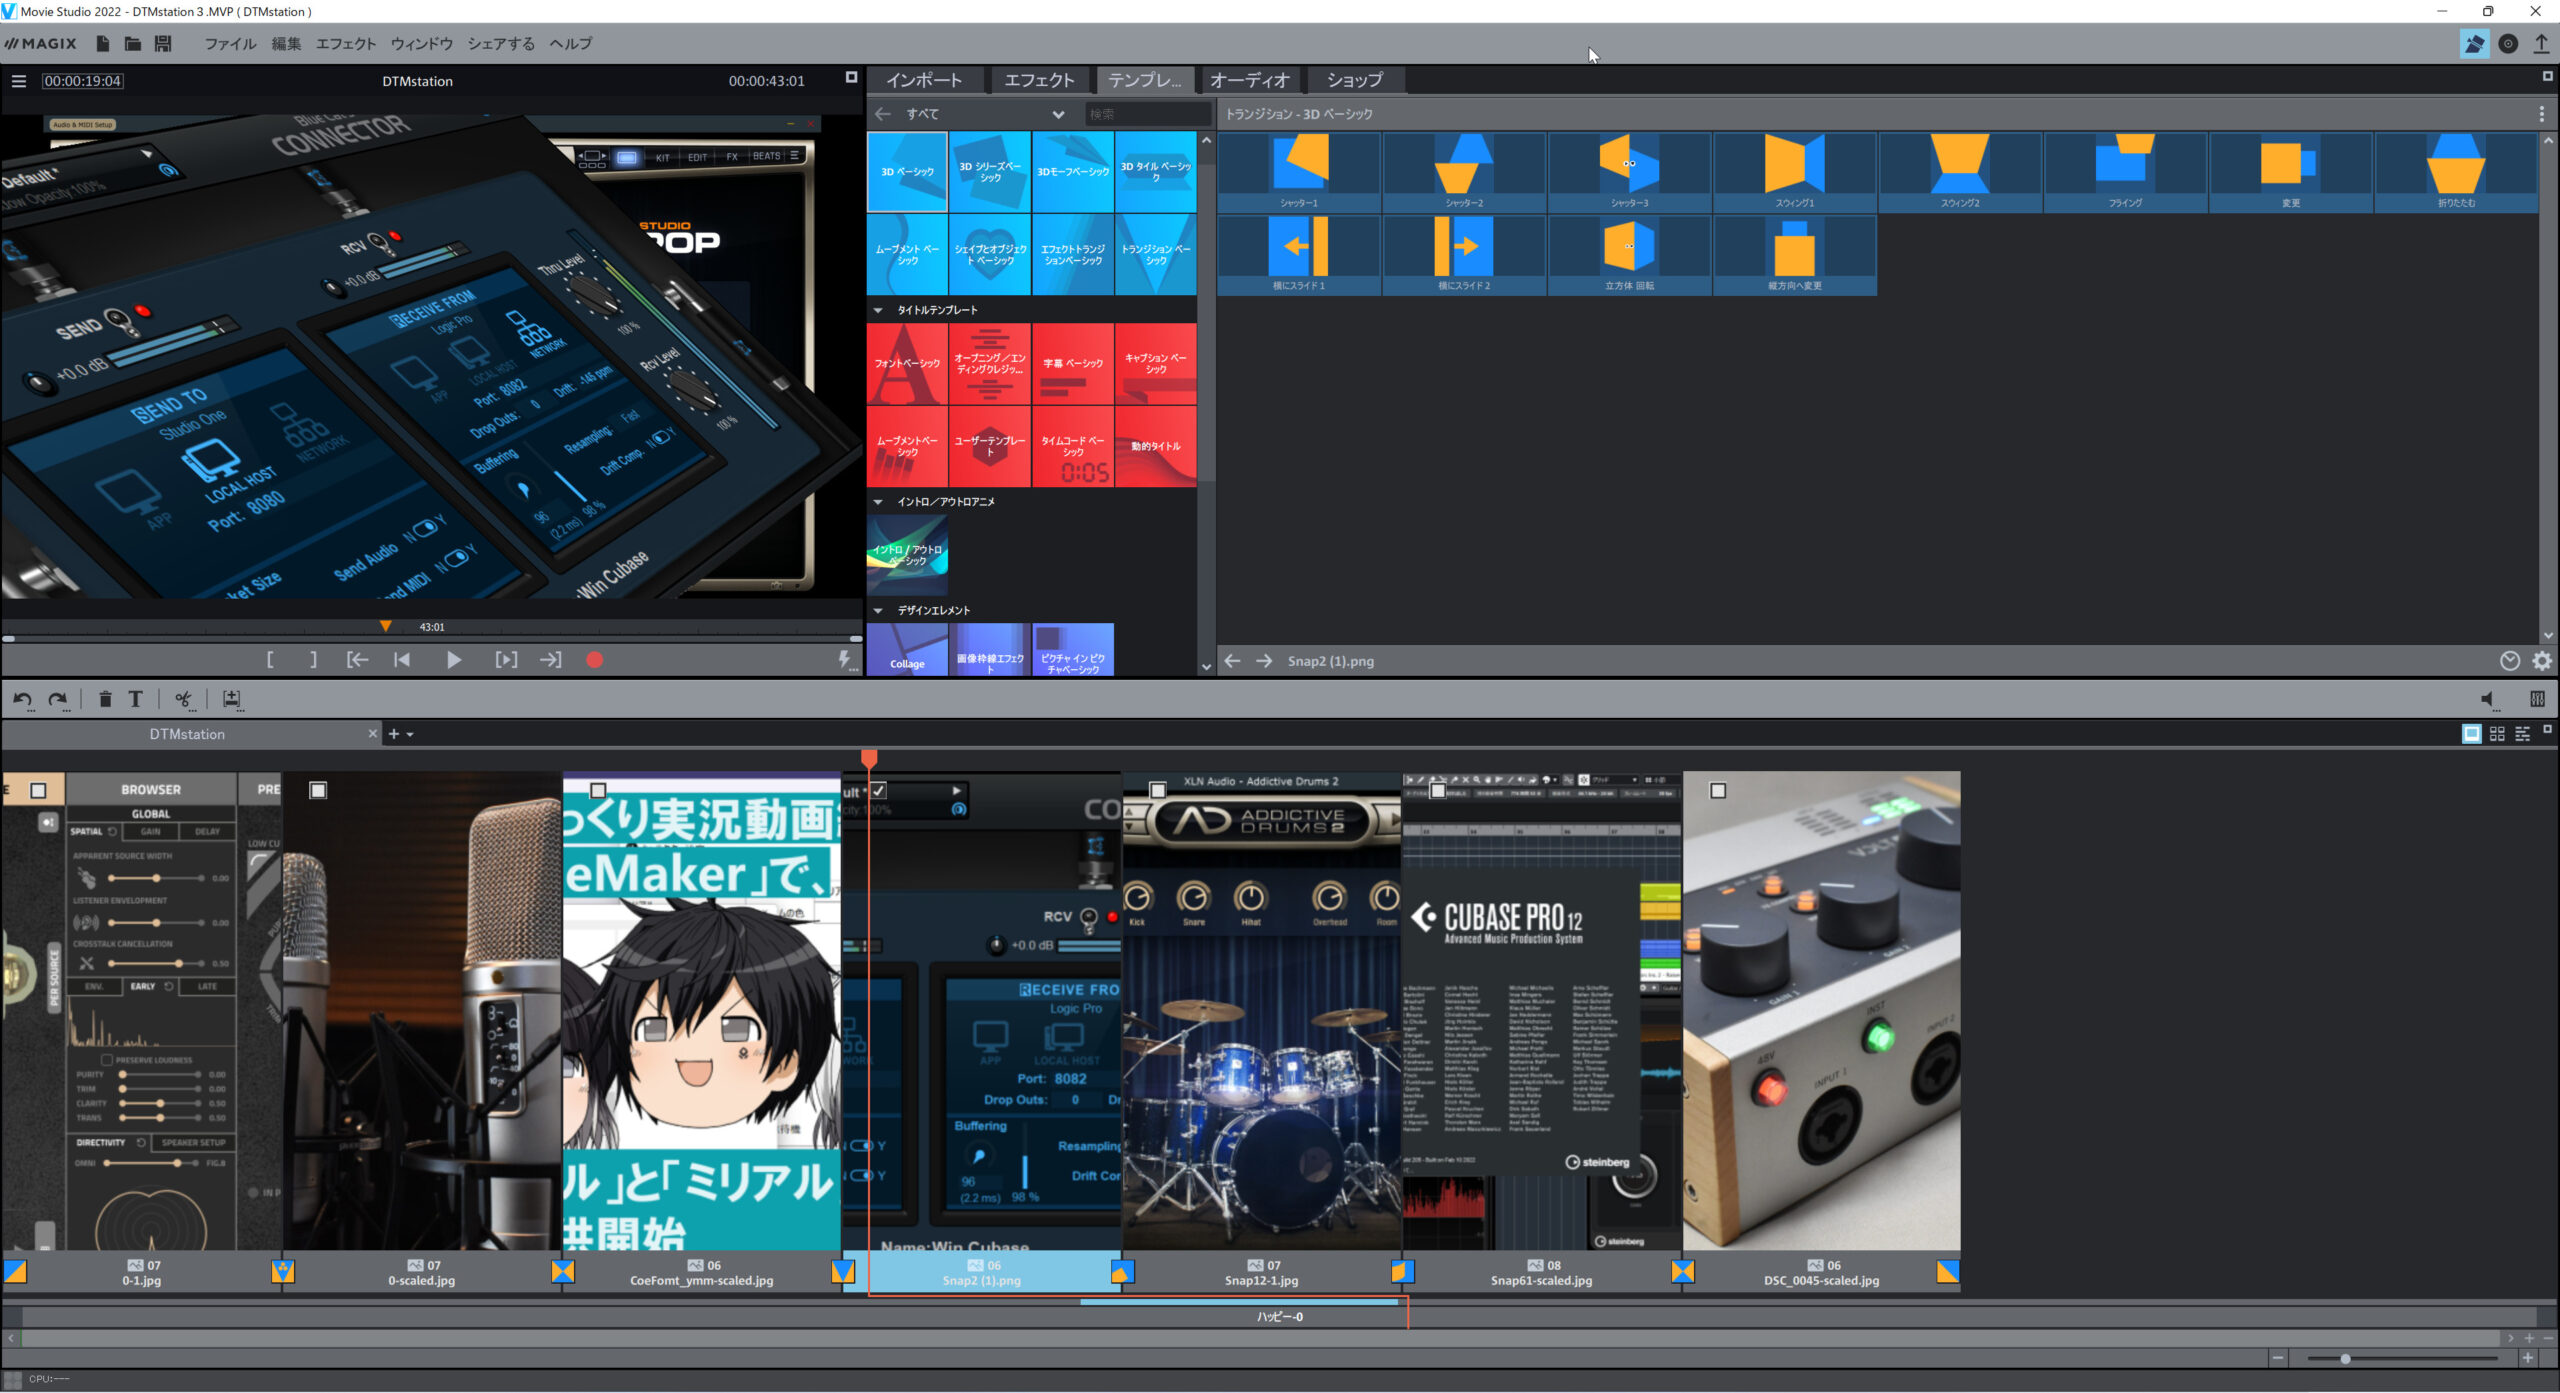Save project with floppy disk icon
The height and width of the screenshot is (1393, 2560).
pyautogui.click(x=163, y=43)
